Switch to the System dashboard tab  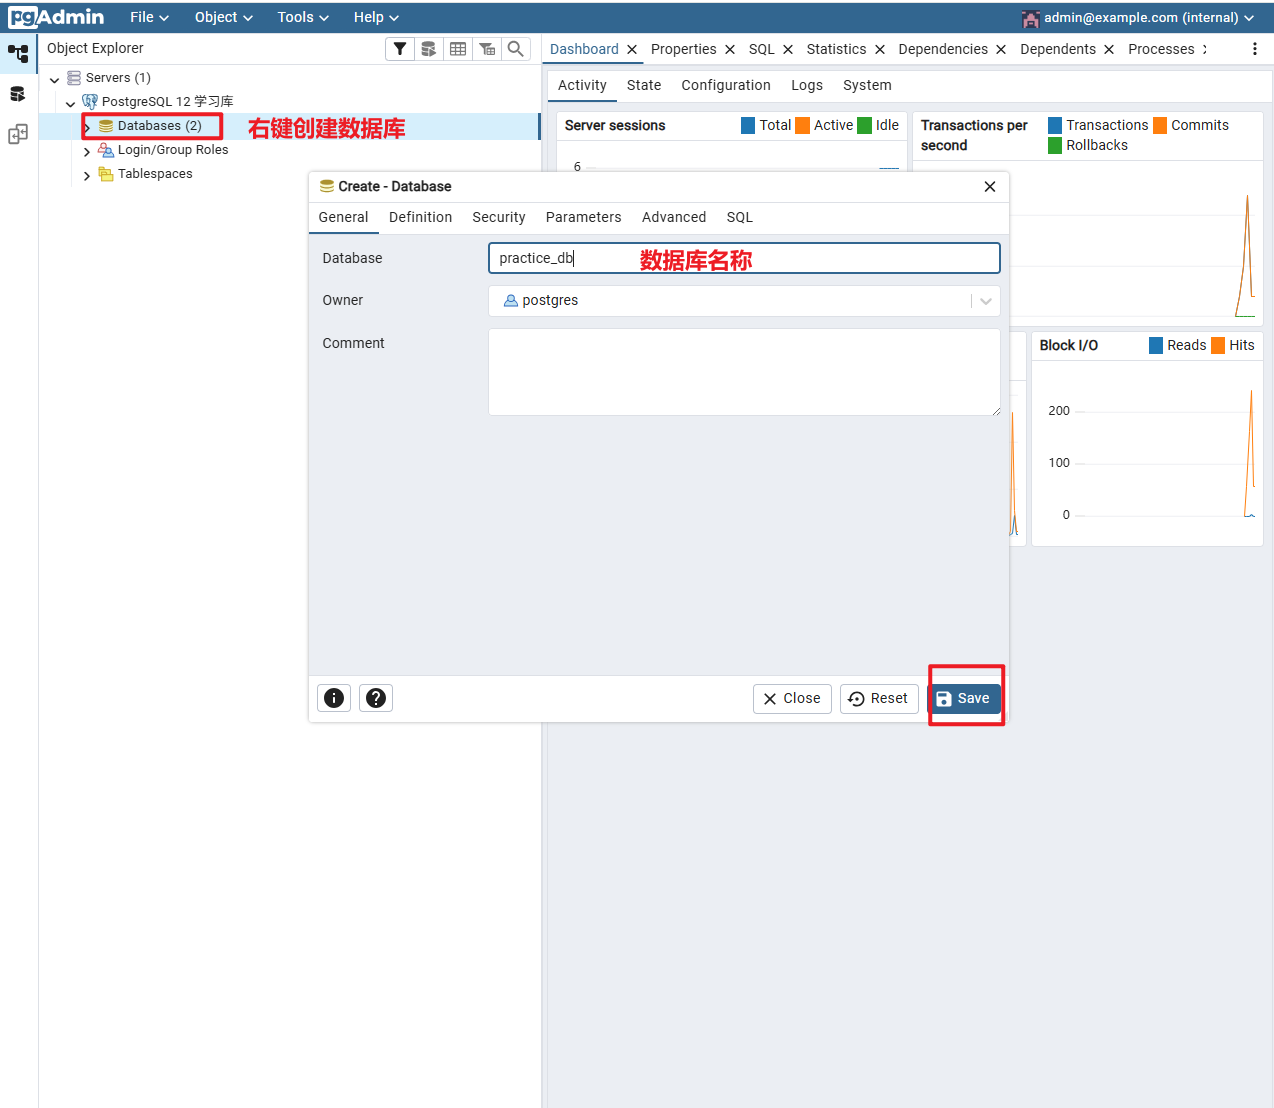867,85
